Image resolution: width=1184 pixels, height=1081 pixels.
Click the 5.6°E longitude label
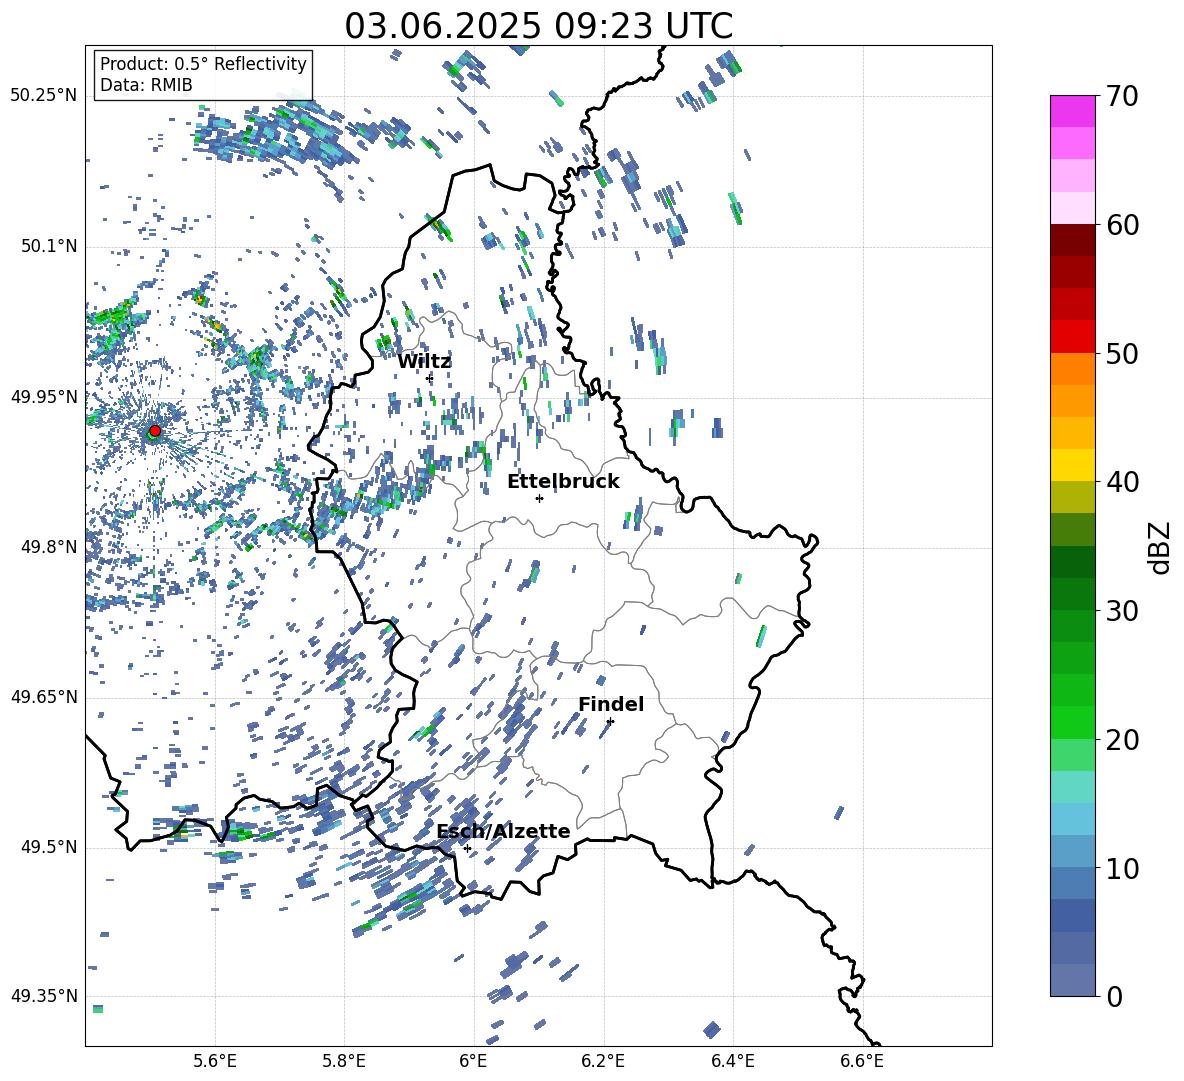pyautogui.click(x=215, y=1061)
